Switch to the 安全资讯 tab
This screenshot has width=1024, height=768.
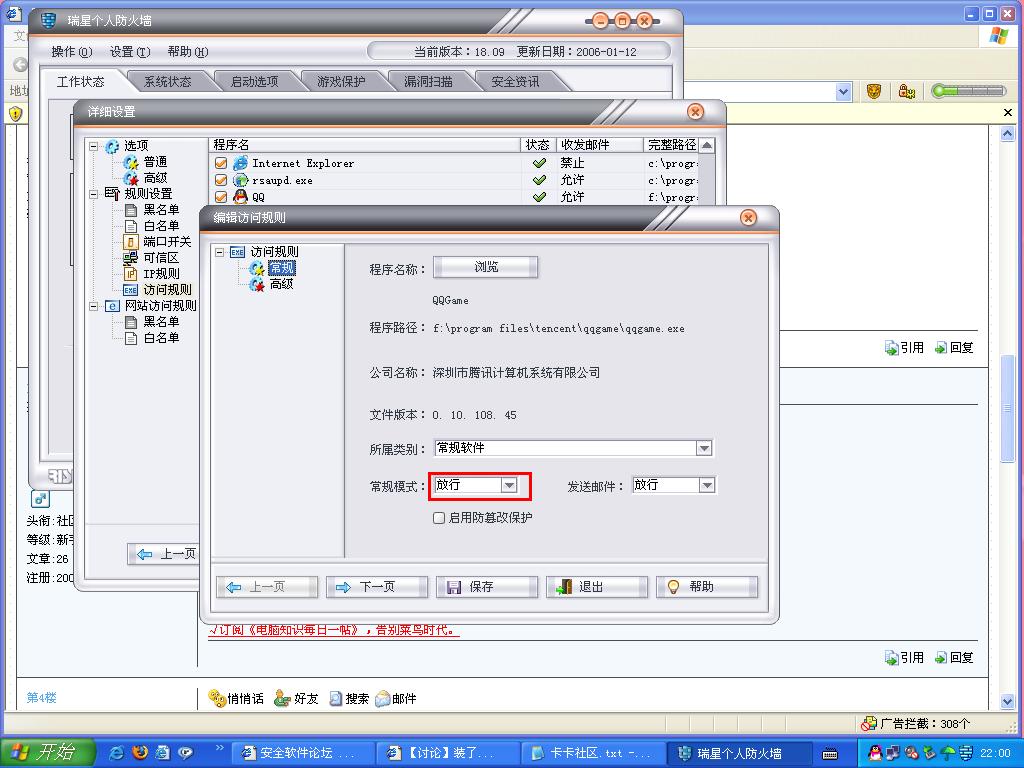[x=515, y=82]
